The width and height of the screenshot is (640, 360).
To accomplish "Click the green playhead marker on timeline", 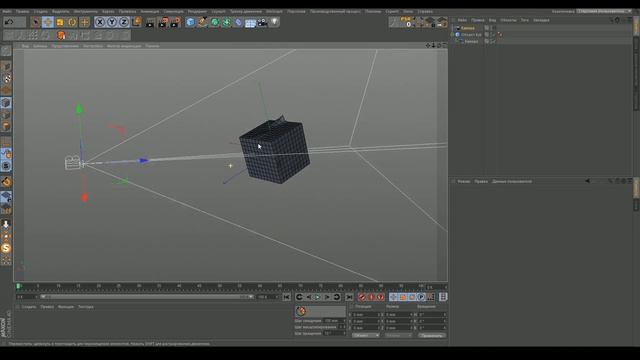I will 19,287.
